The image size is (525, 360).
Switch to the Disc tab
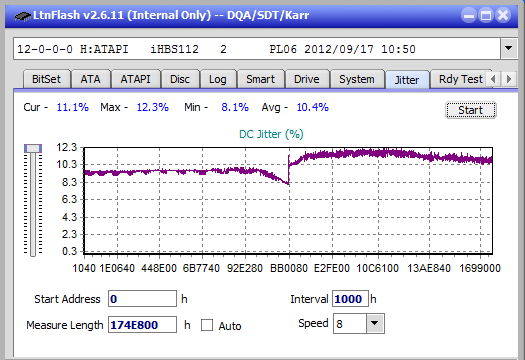180,79
